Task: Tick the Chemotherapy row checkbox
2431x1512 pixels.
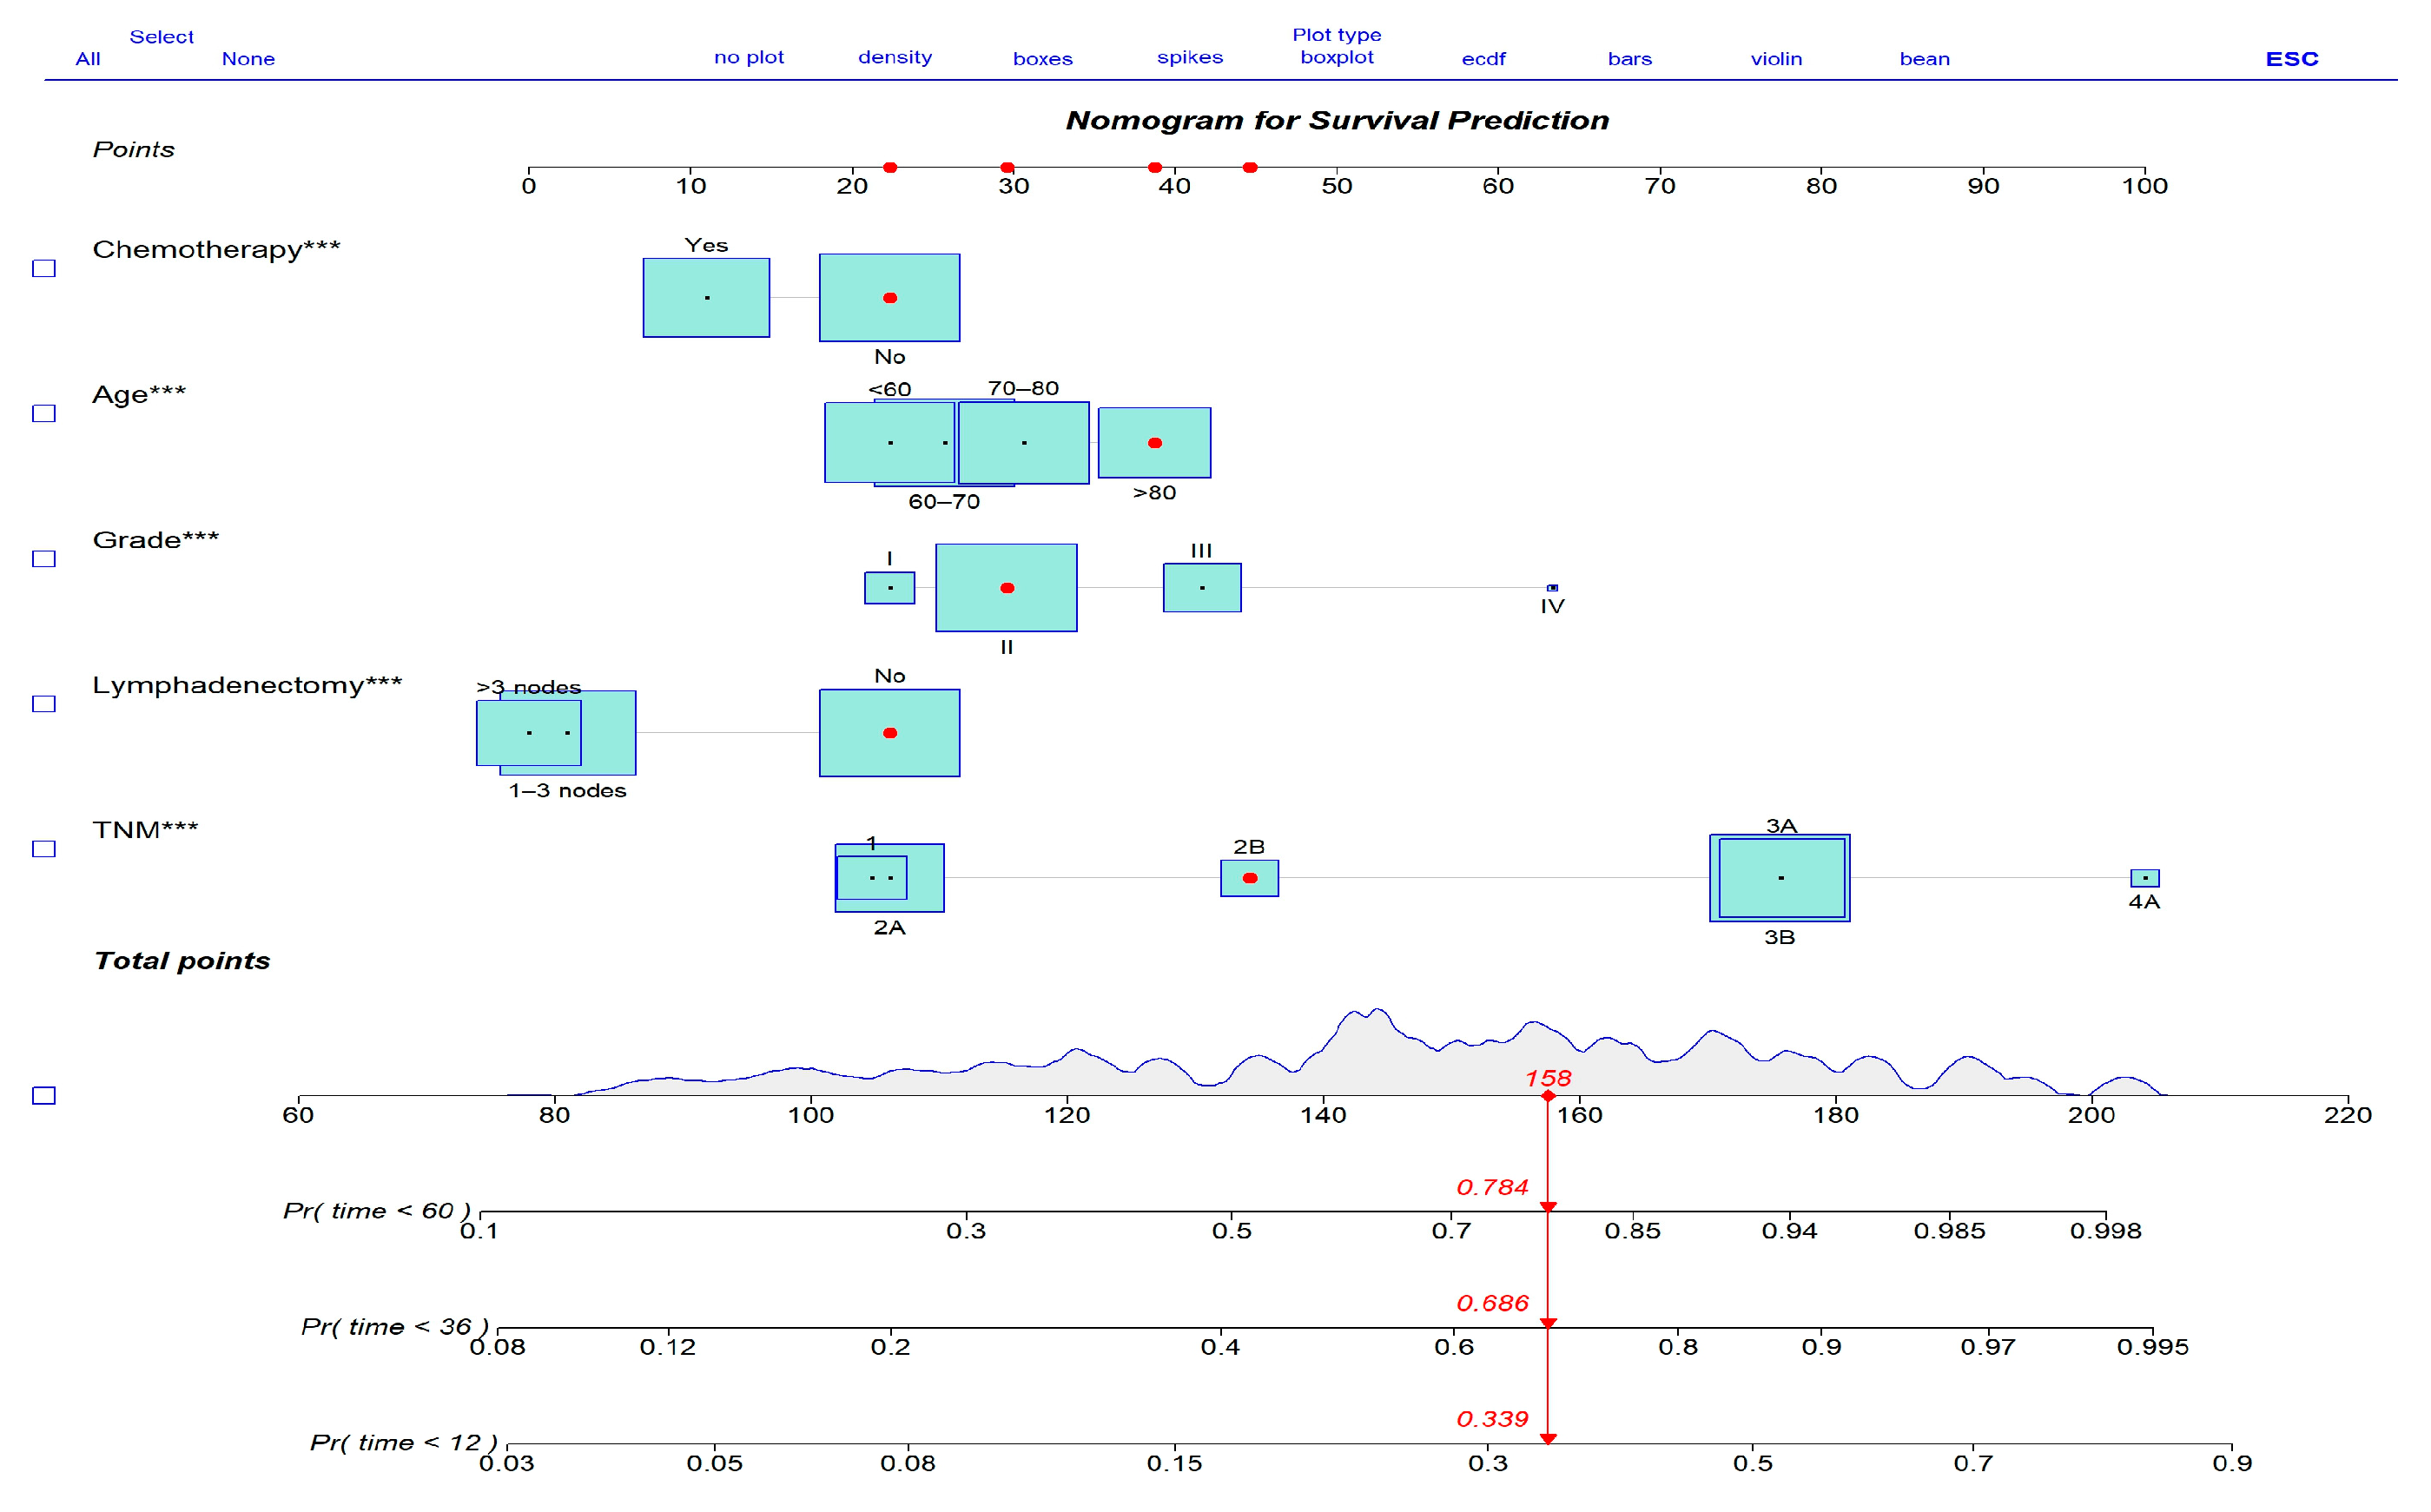Action: coord(44,269)
